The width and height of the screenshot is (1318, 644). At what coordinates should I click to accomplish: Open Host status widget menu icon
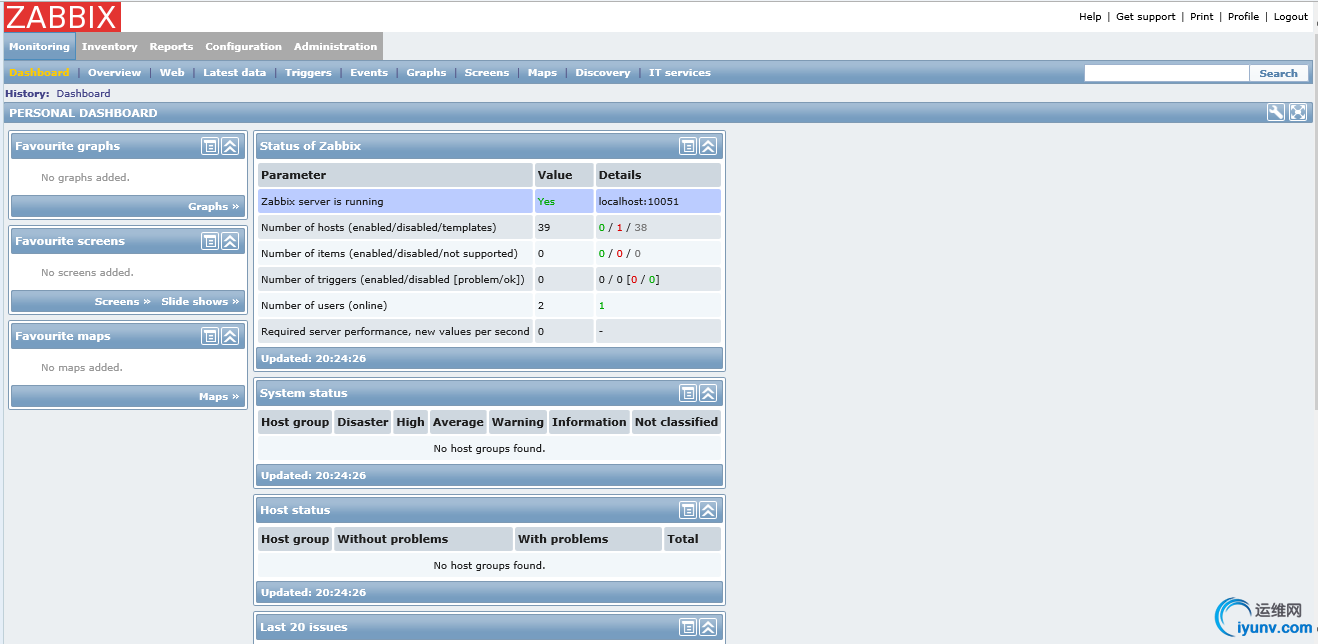tap(688, 510)
